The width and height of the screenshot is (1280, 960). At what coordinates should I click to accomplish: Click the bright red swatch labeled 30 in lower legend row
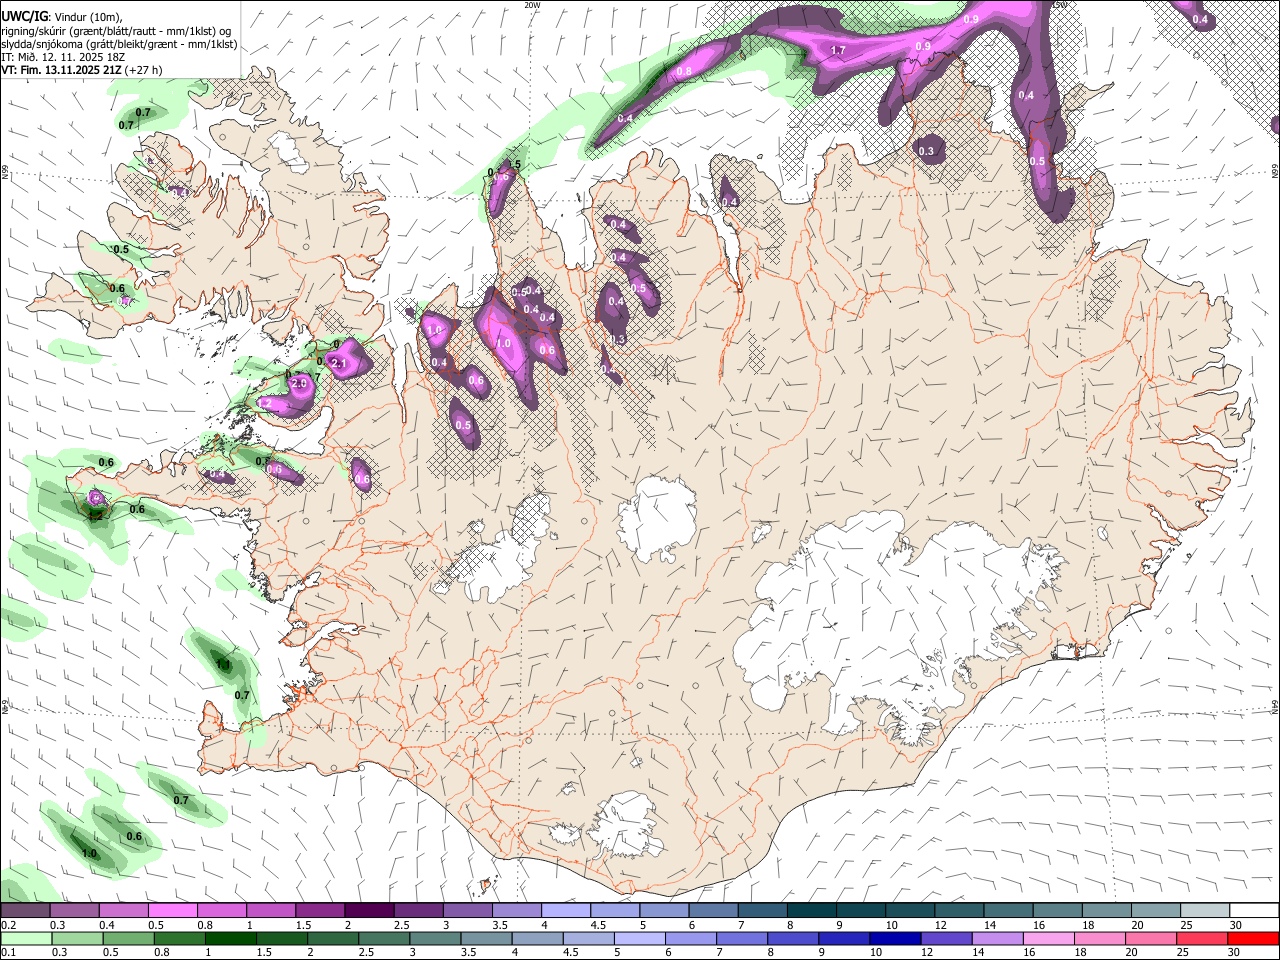coord(1254,938)
